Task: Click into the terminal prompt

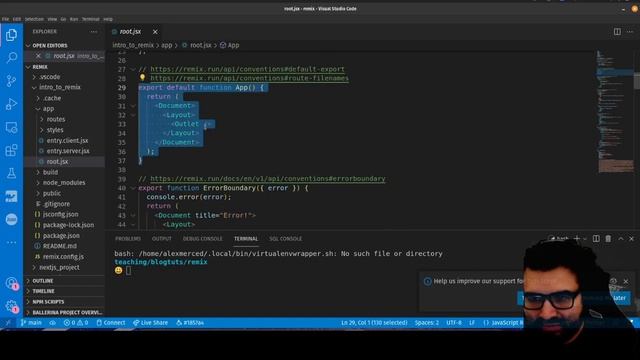Action: coord(128,270)
